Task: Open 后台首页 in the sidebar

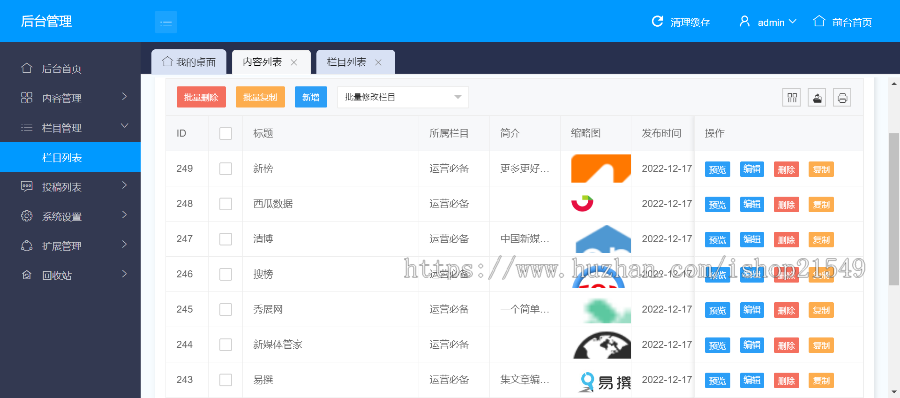Action: pyautogui.click(x=70, y=68)
